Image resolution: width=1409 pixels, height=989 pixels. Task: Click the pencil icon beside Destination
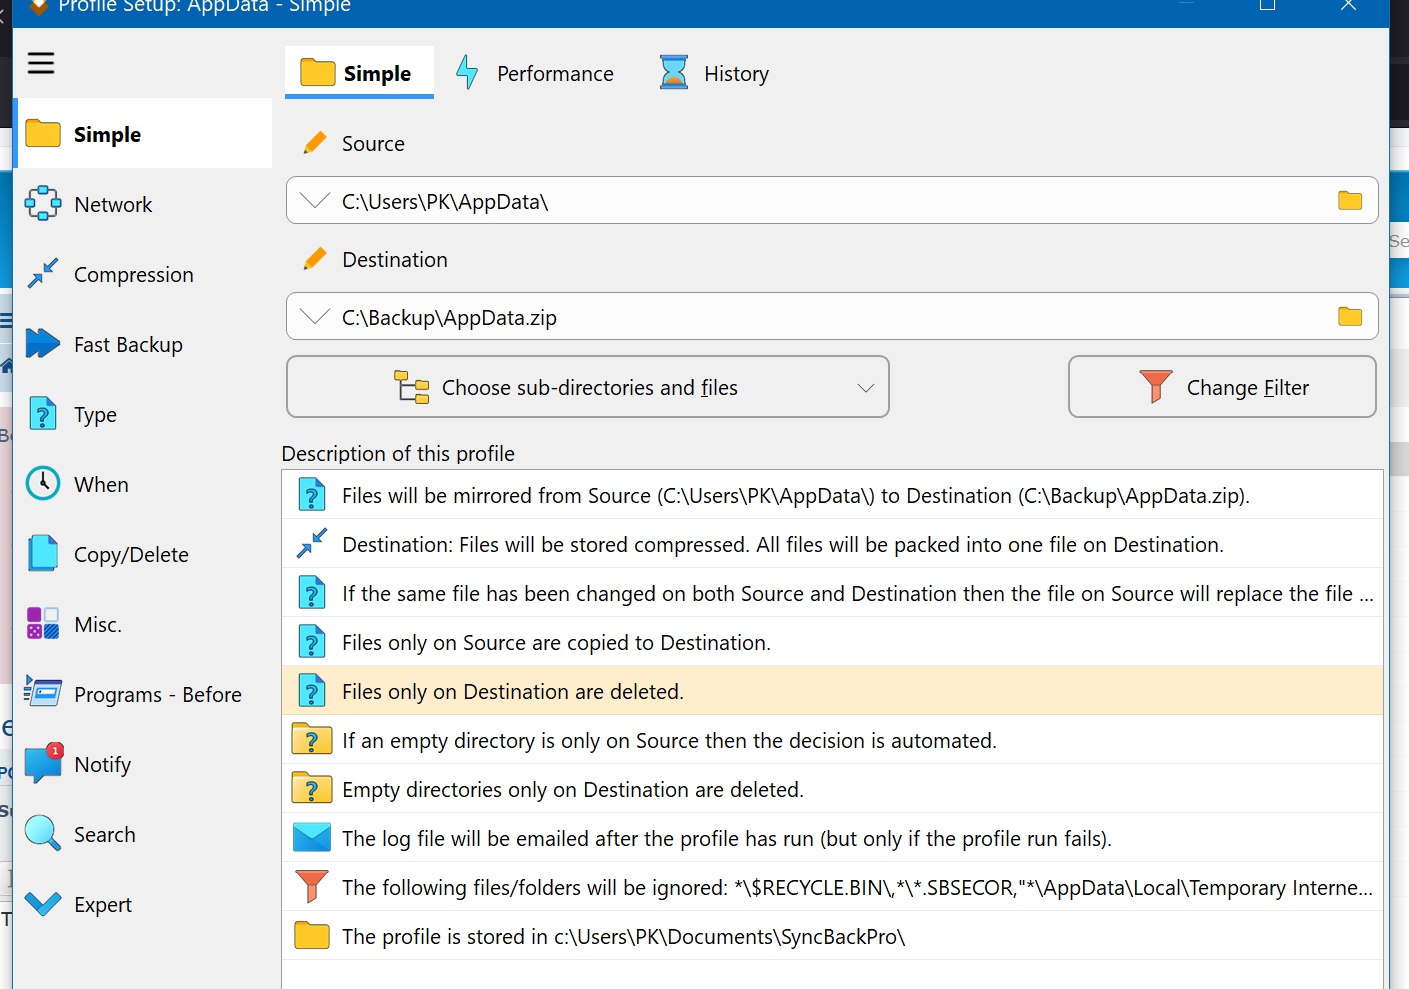tap(315, 259)
